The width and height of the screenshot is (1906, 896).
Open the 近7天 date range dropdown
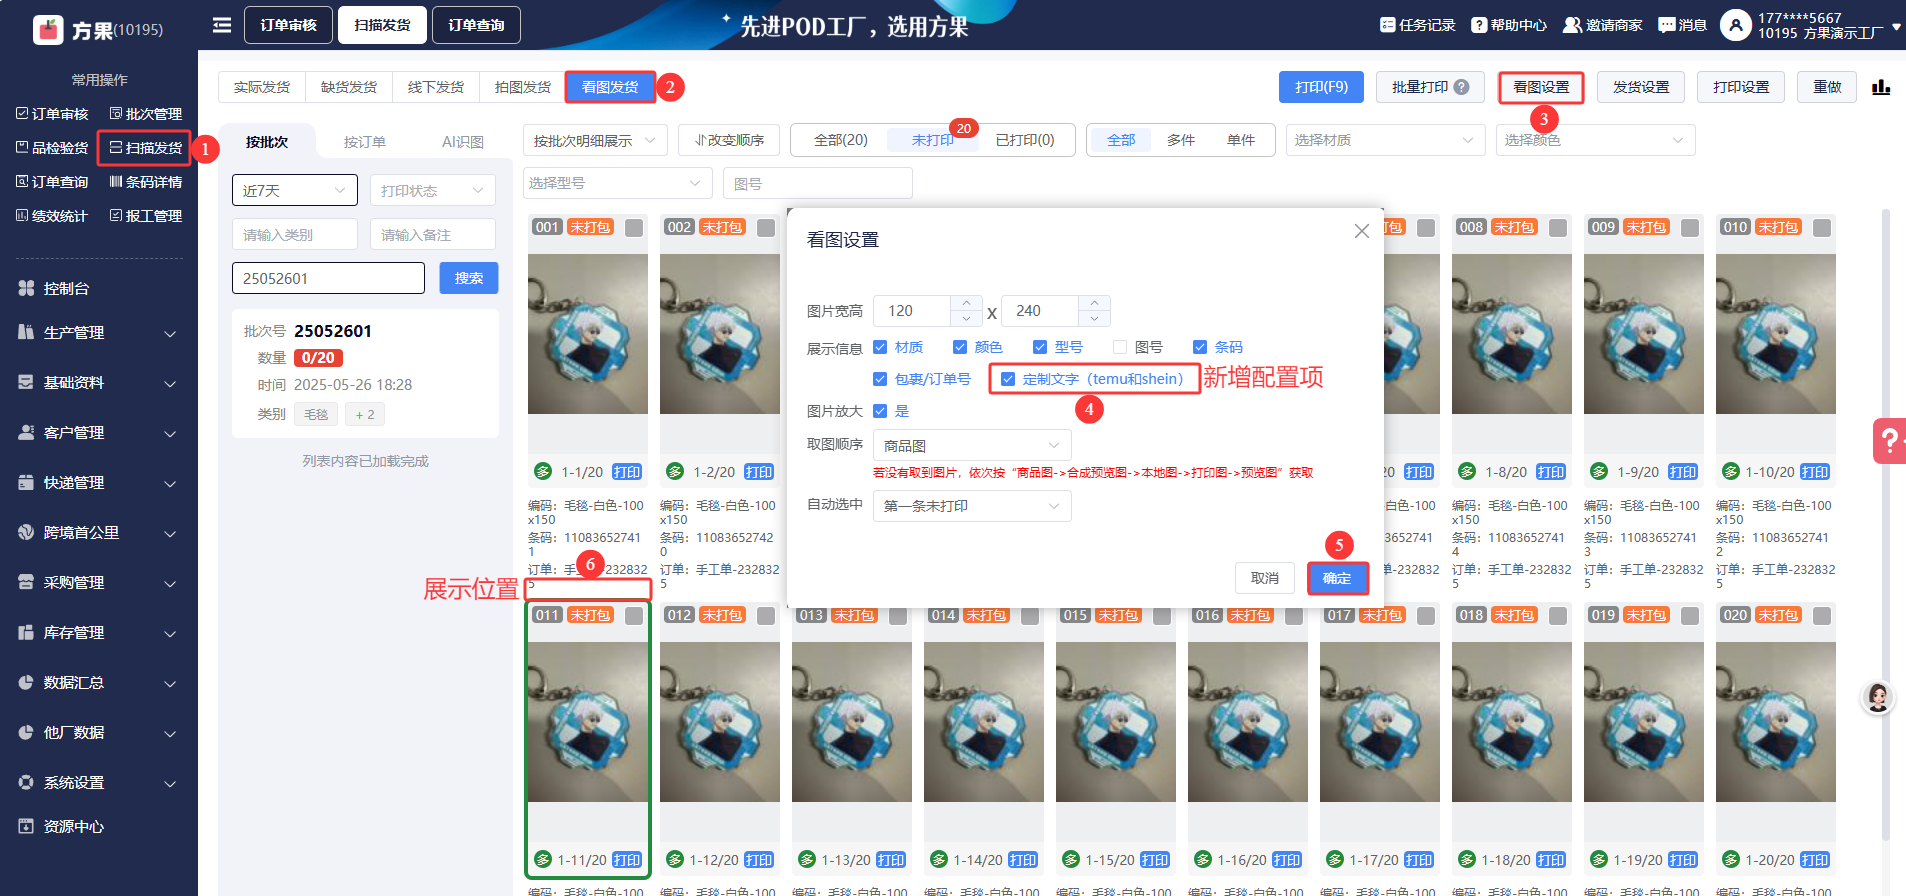pyautogui.click(x=295, y=190)
